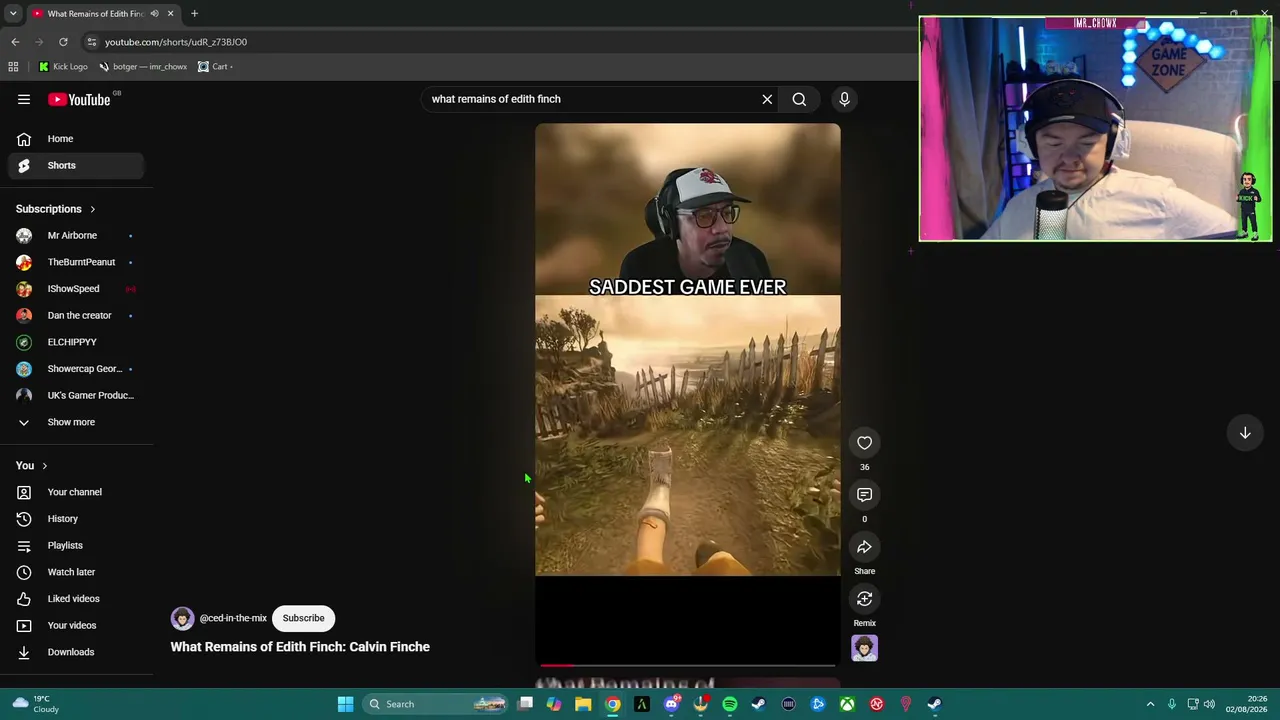Open a new Chrome tab
The height and width of the screenshot is (720, 1280).
(x=194, y=14)
